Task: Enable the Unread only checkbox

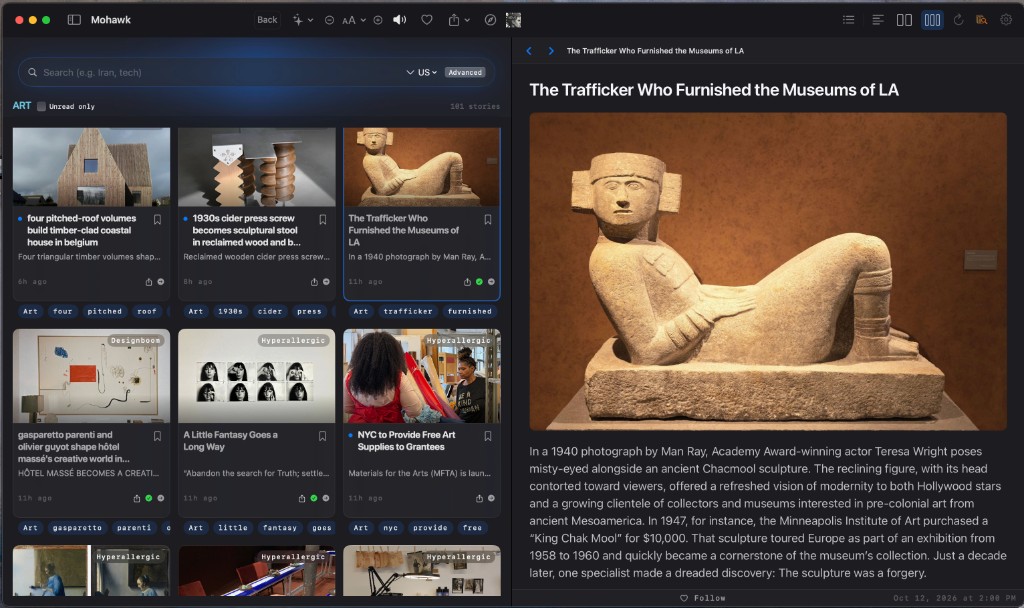Action: pyautogui.click(x=41, y=106)
